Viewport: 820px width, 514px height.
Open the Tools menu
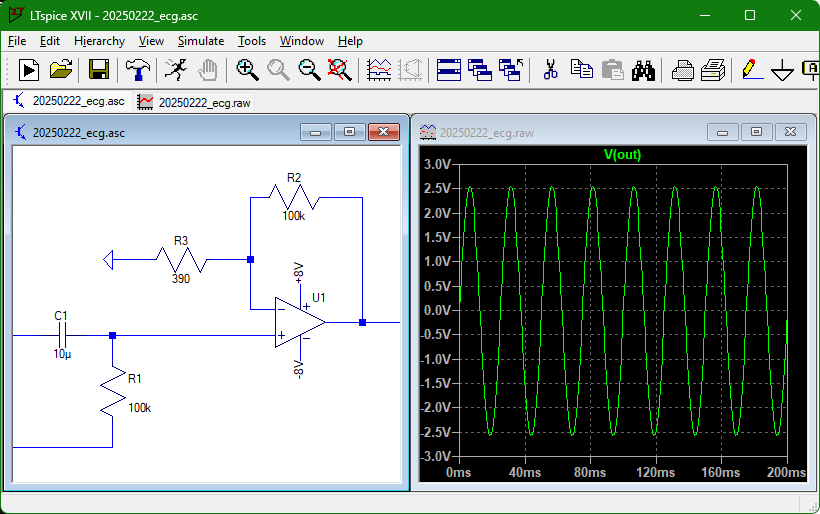point(252,41)
